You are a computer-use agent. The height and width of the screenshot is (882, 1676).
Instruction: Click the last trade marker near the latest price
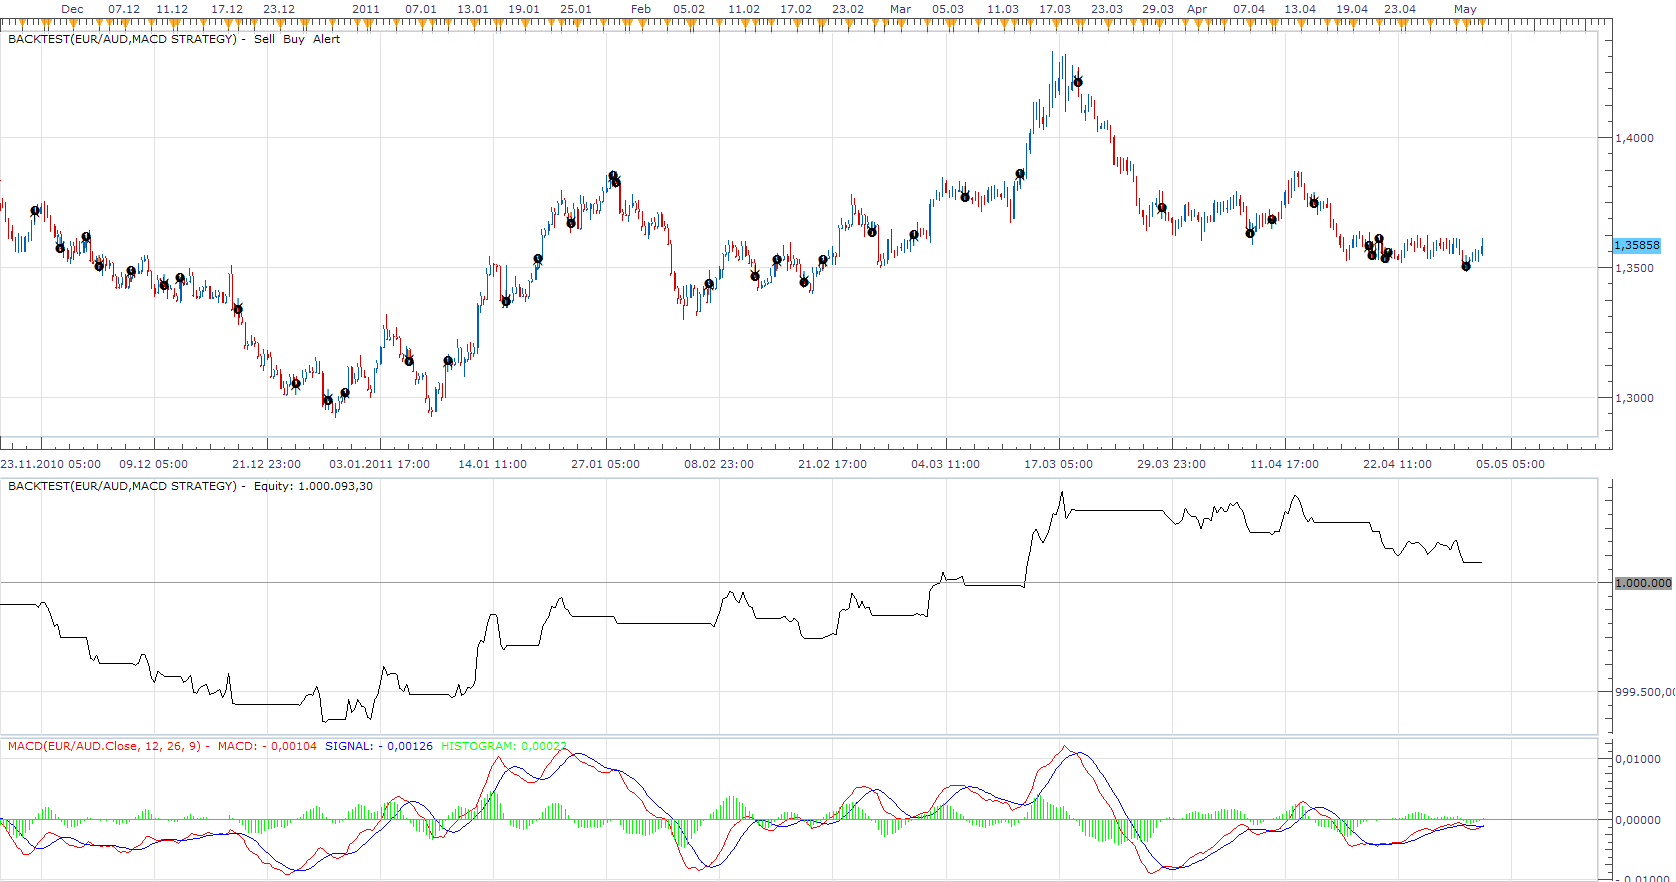coord(1466,266)
